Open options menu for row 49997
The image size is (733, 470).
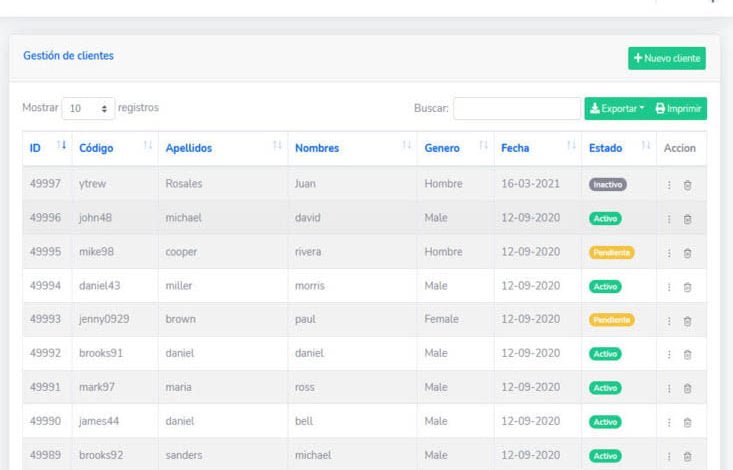click(669, 185)
